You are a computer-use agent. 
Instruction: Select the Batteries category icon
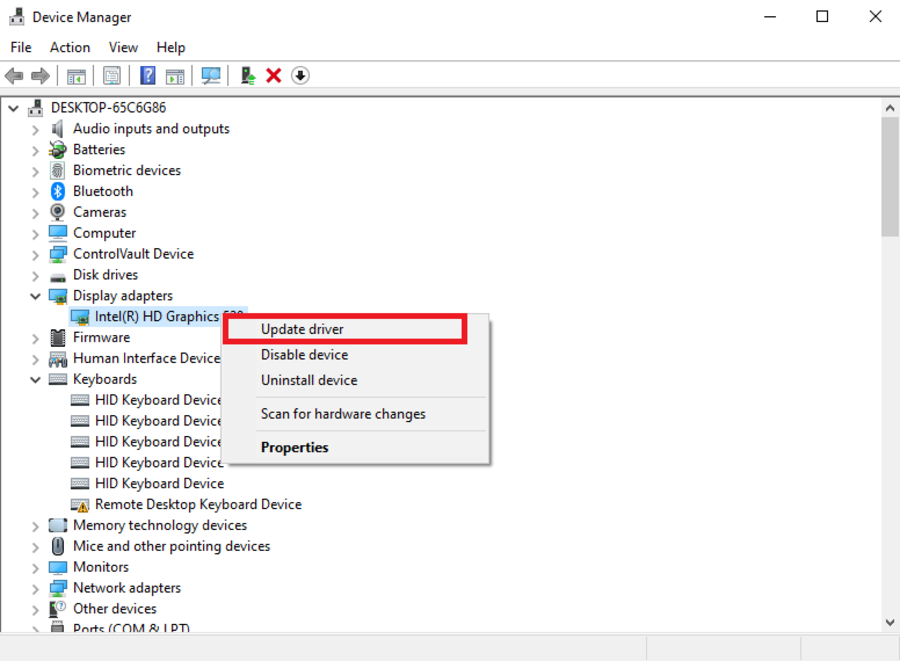(x=57, y=149)
